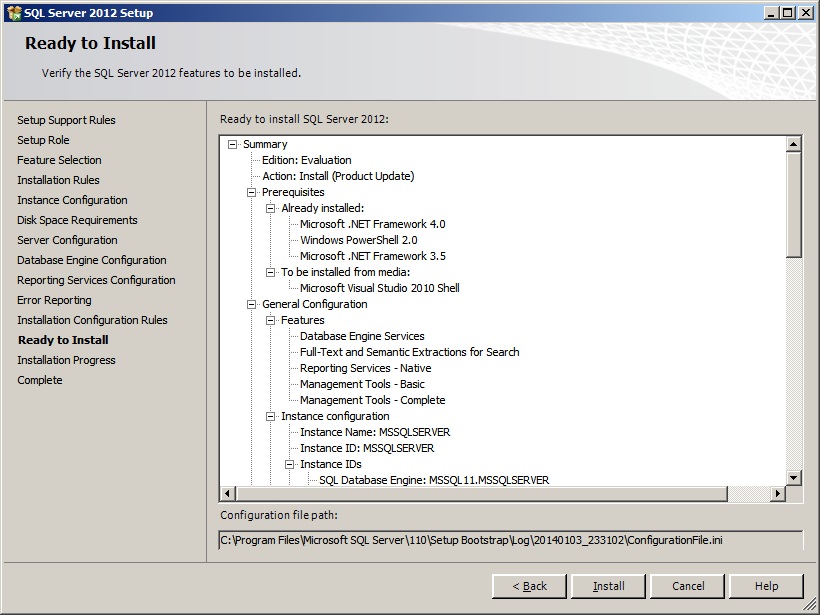The height and width of the screenshot is (615, 820).
Task: Go back with the Back button
Action: [529, 586]
